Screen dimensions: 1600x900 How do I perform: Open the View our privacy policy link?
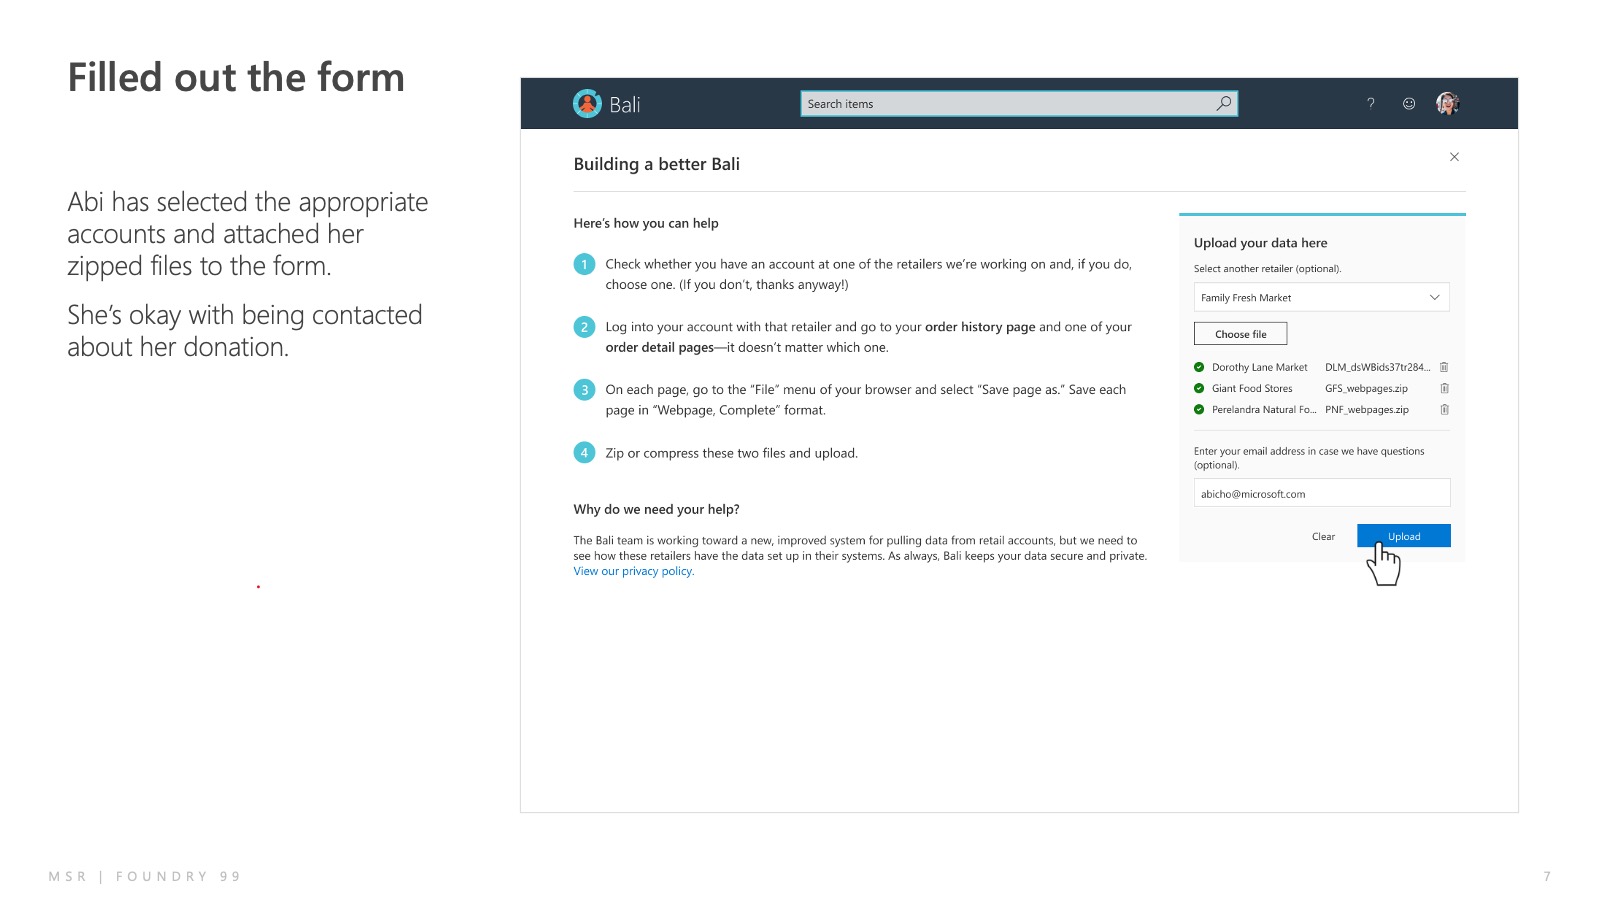(x=633, y=571)
